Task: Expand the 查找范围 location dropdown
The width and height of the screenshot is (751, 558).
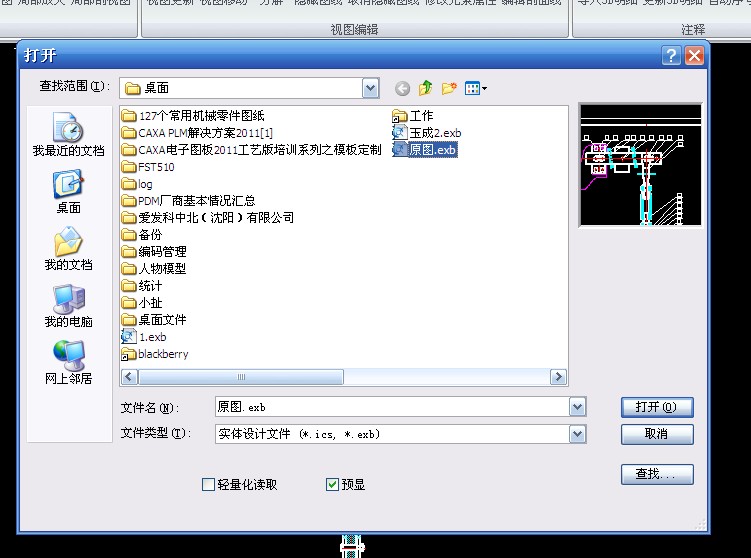Action: [x=370, y=88]
